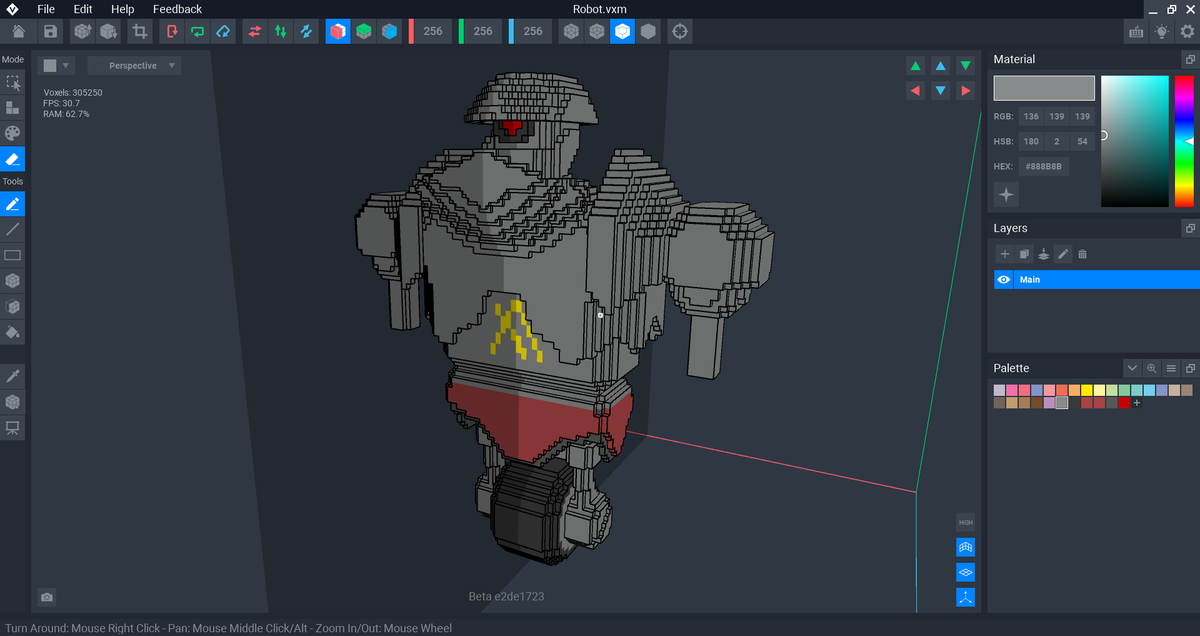Rename layer using the pencil icon
This screenshot has width=1200, height=636.
click(1063, 254)
